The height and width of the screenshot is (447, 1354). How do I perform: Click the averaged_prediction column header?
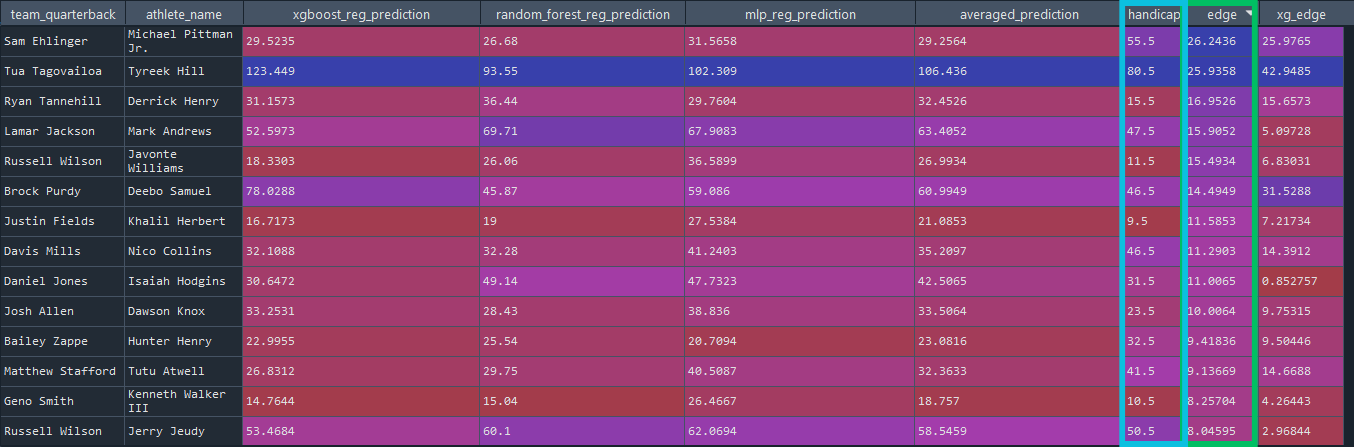tap(1018, 14)
